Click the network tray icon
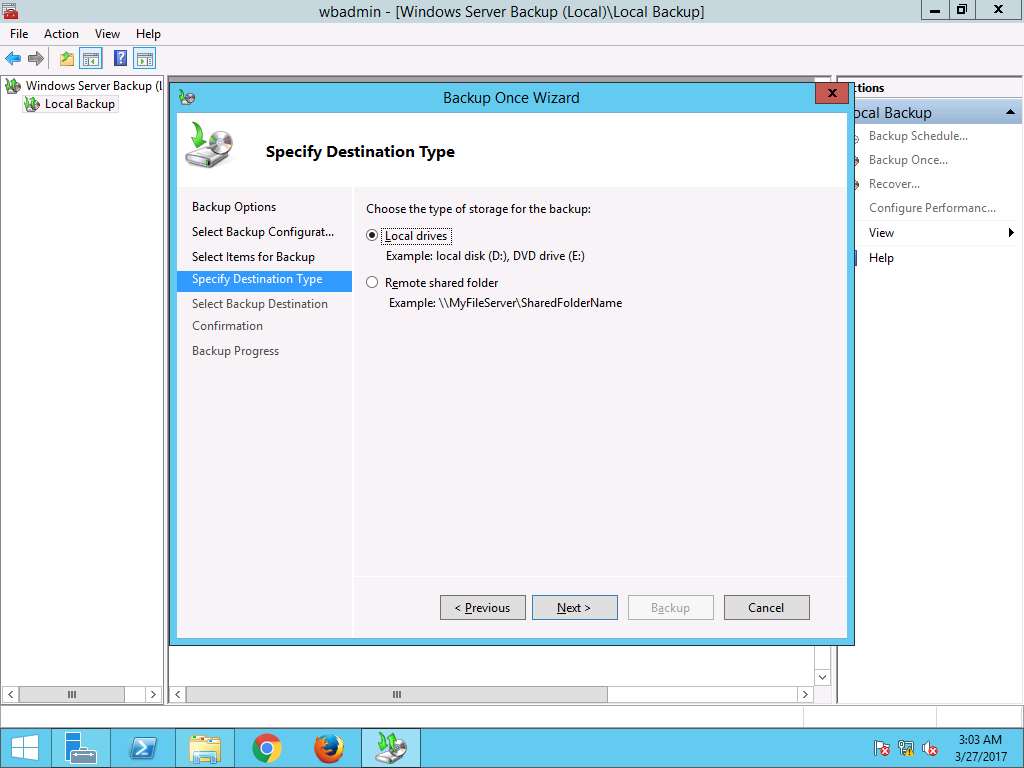1024x768 pixels. 906,748
